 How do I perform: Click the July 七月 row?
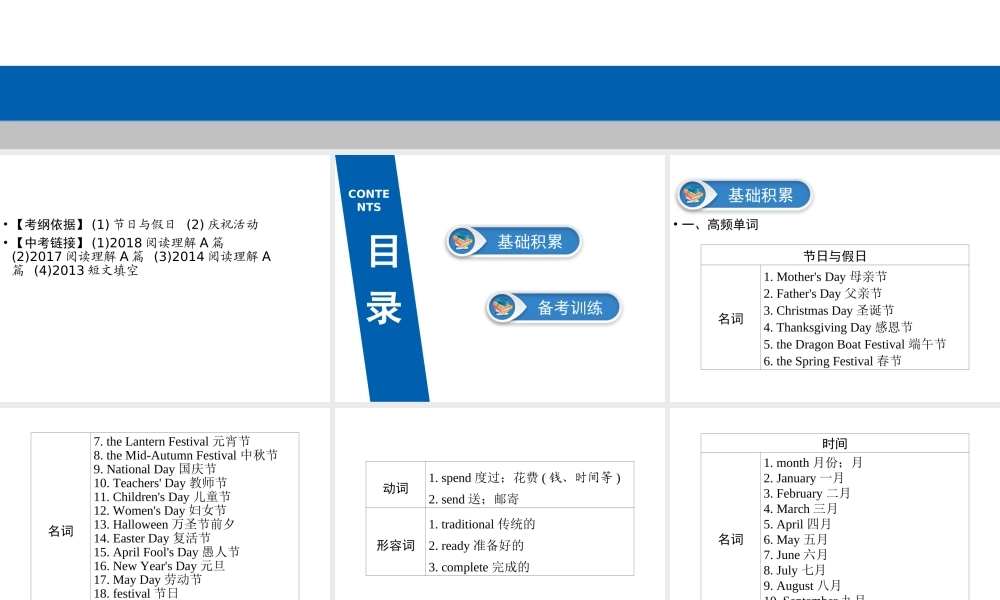795,570
